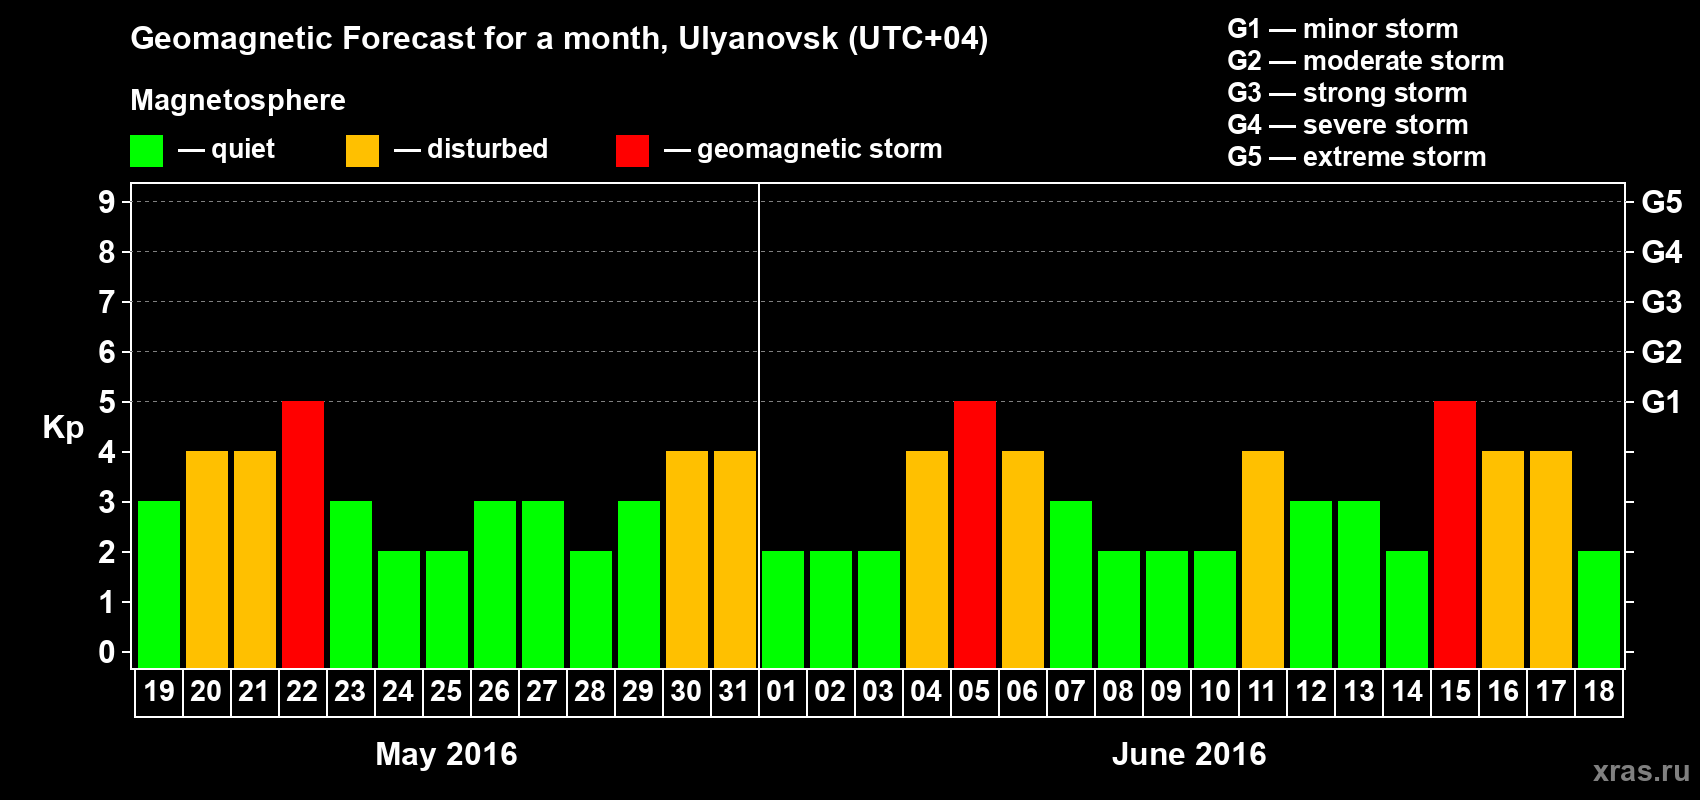Click date cell 12 on the axis
The image size is (1700, 800).
pos(1311,692)
